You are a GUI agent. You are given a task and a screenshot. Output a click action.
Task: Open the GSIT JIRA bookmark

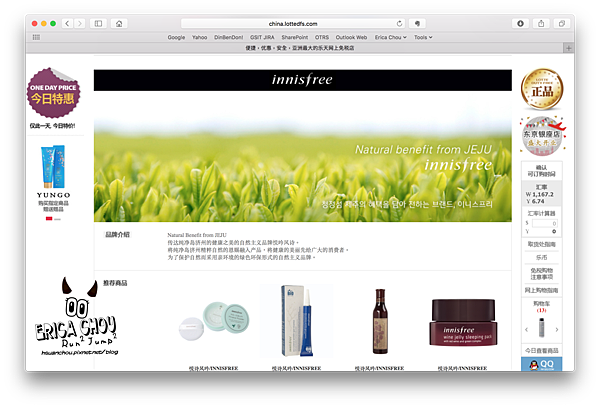[262, 37]
